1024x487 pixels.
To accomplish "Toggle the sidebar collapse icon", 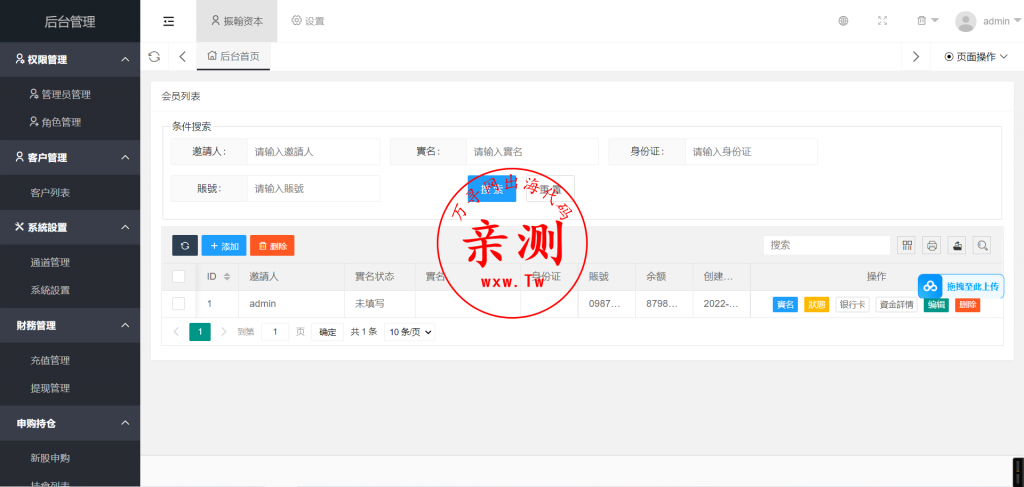I will 168,21.
